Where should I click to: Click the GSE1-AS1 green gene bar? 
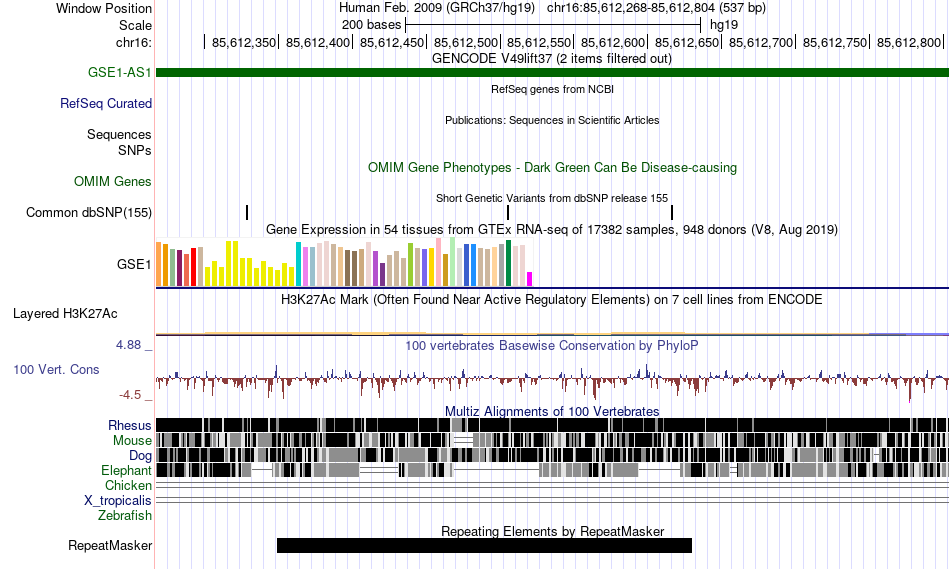click(552, 73)
